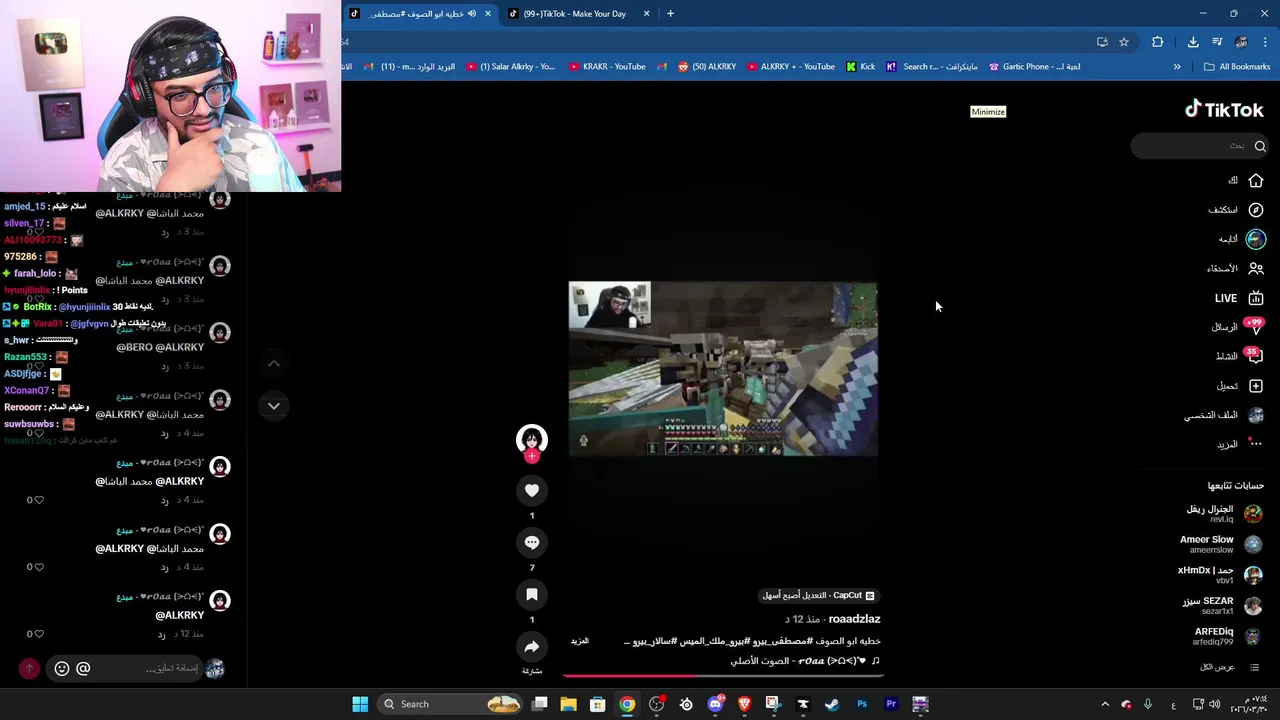Open the More three-dots menu in sidebar
Screen dimensions: 1280x720
[x=1256, y=444]
